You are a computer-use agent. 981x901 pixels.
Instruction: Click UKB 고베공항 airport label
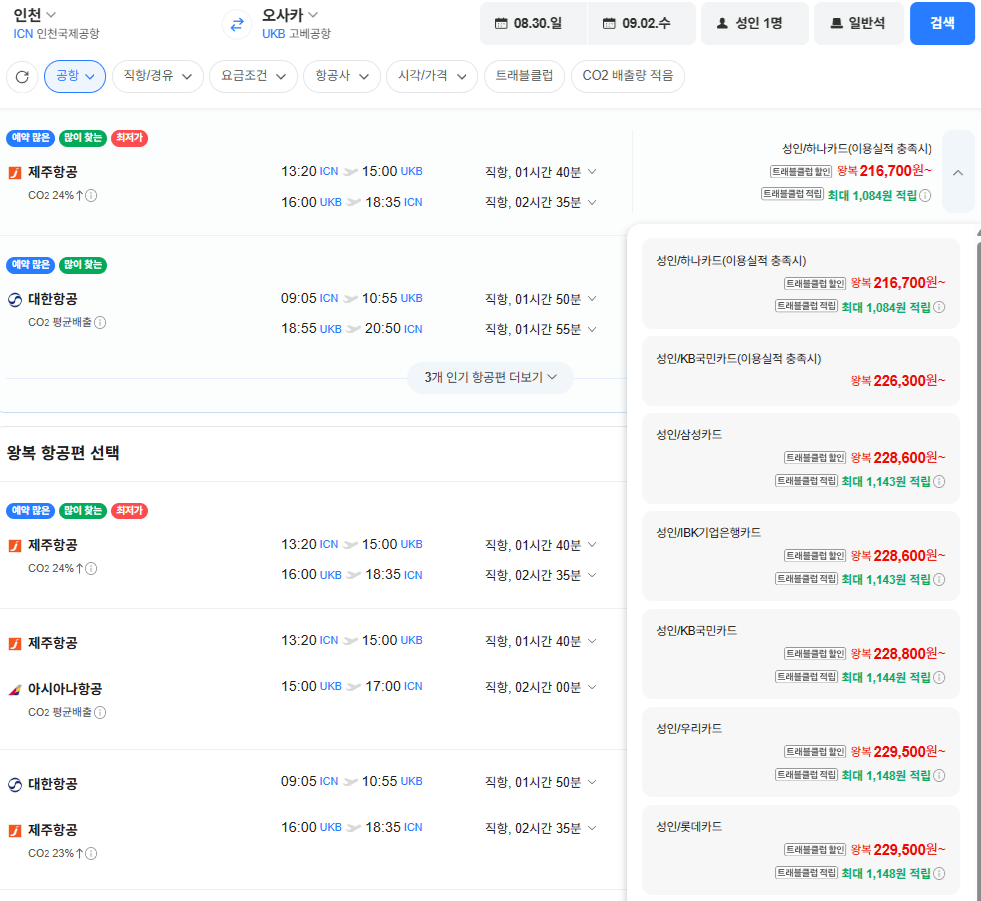[297, 34]
